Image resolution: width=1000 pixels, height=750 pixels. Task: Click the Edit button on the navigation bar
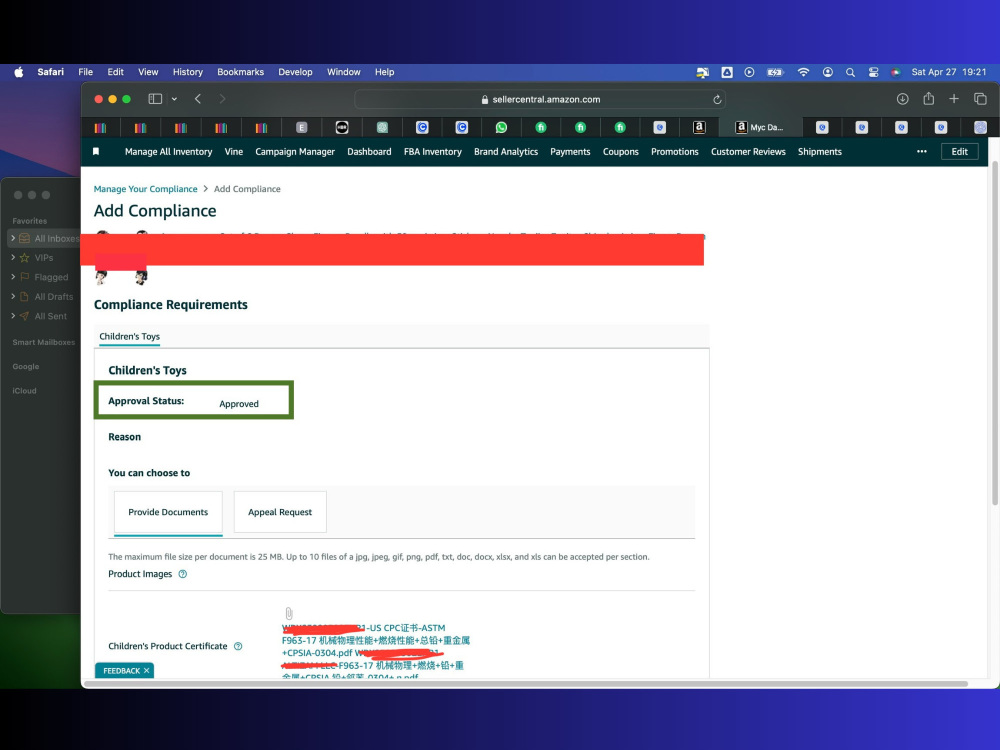click(959, 151)
